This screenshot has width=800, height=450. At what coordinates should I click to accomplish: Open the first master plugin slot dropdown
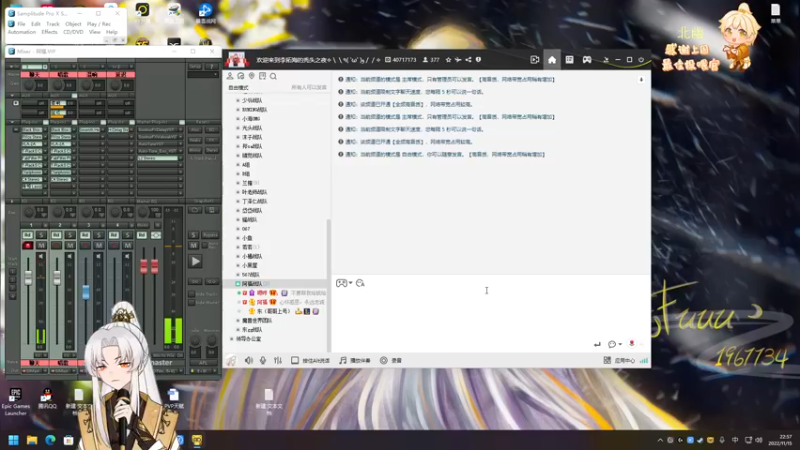pyautogui.click(x=180, y=130)
